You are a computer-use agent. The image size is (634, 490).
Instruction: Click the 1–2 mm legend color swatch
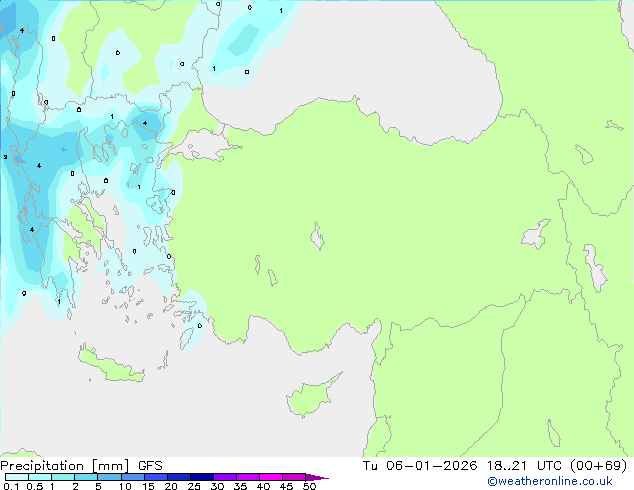(x=63, y=477)
